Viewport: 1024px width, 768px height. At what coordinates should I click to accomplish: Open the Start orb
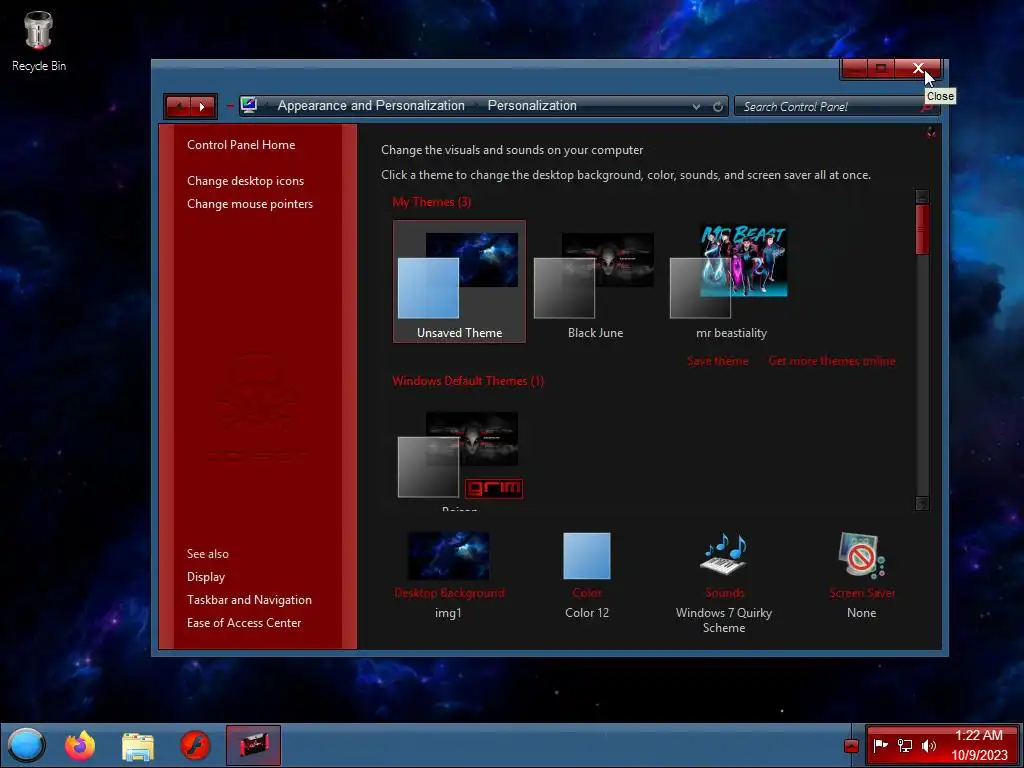coord(26,745)
